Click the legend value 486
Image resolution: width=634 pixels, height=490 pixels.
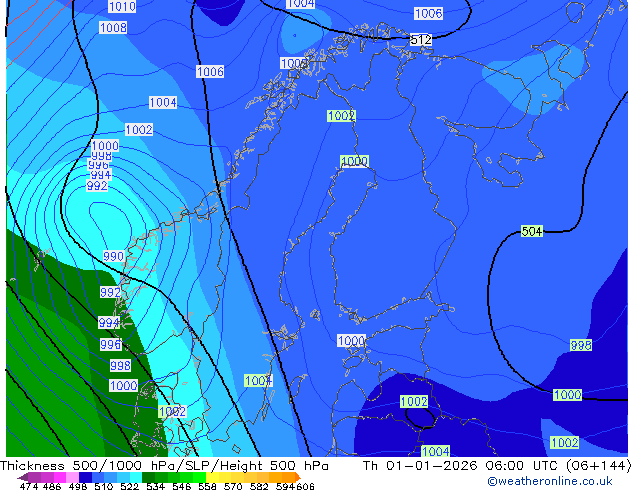(x=52, y=486)
